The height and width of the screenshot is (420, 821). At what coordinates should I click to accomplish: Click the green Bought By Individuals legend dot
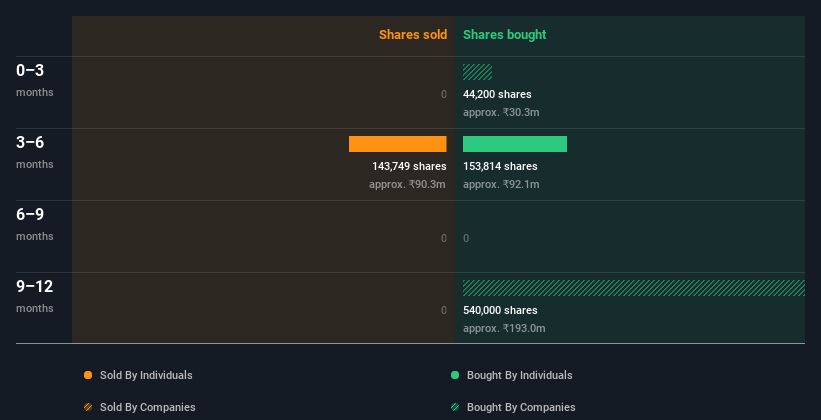pos(455,375)
